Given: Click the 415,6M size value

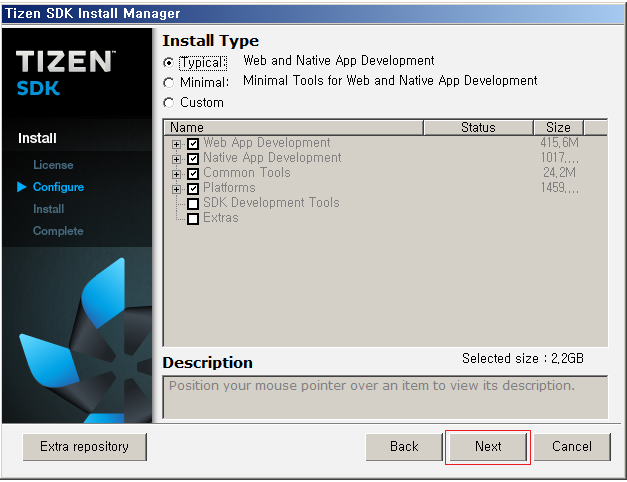Looking at the screenshot, I should 559,142.
